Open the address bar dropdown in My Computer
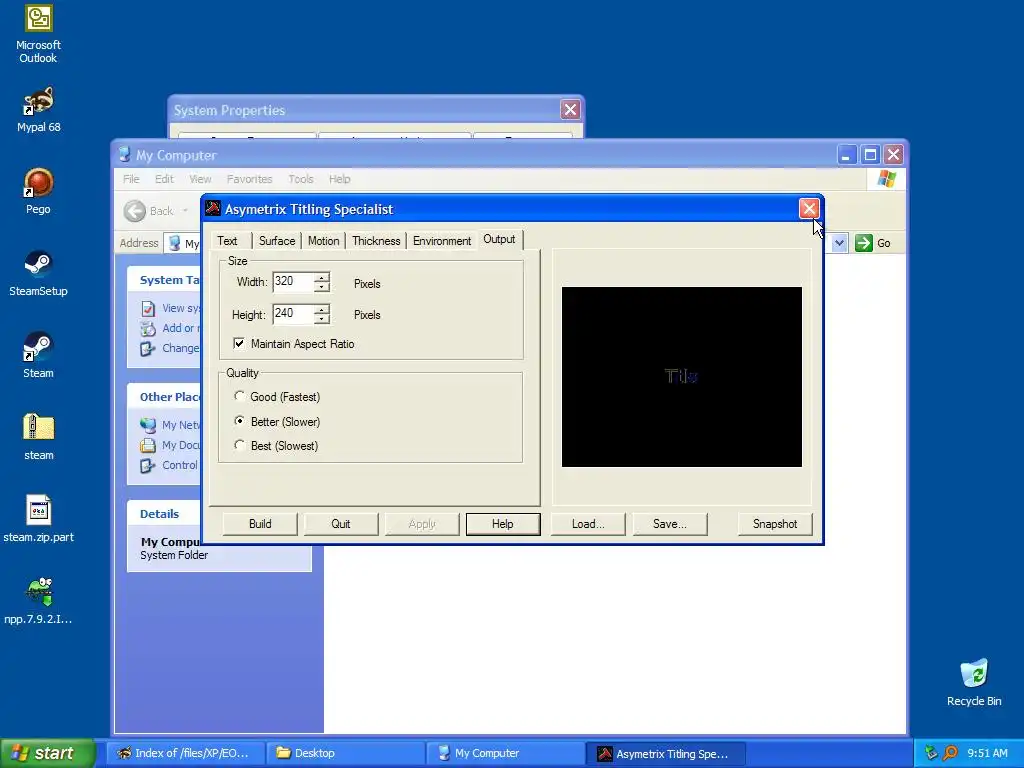Viewport: 1024px width, 768px height. coord(839,243)
